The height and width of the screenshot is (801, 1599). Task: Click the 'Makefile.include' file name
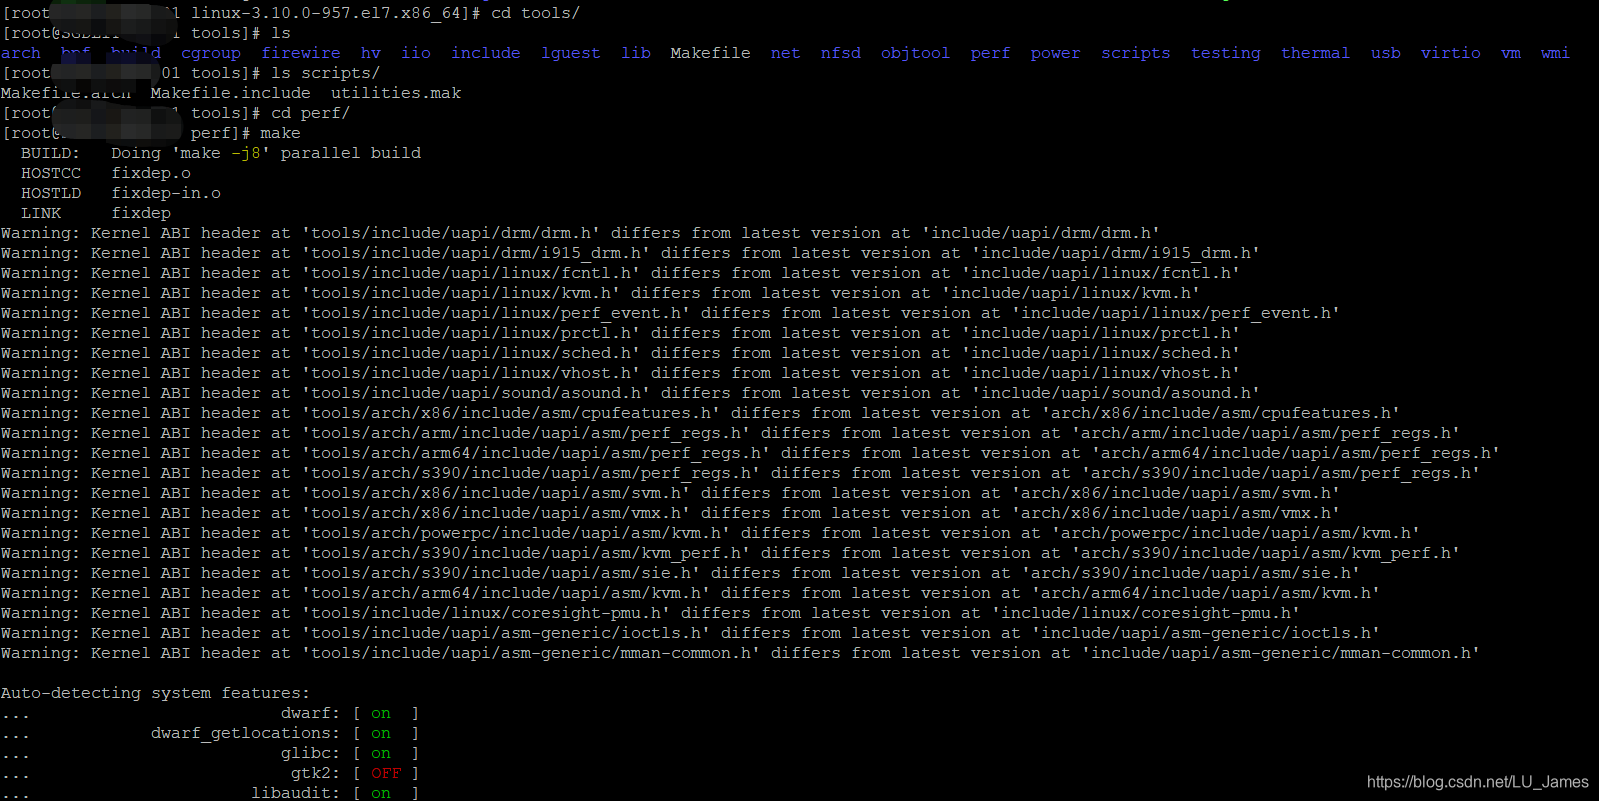(x=231, y=93)
